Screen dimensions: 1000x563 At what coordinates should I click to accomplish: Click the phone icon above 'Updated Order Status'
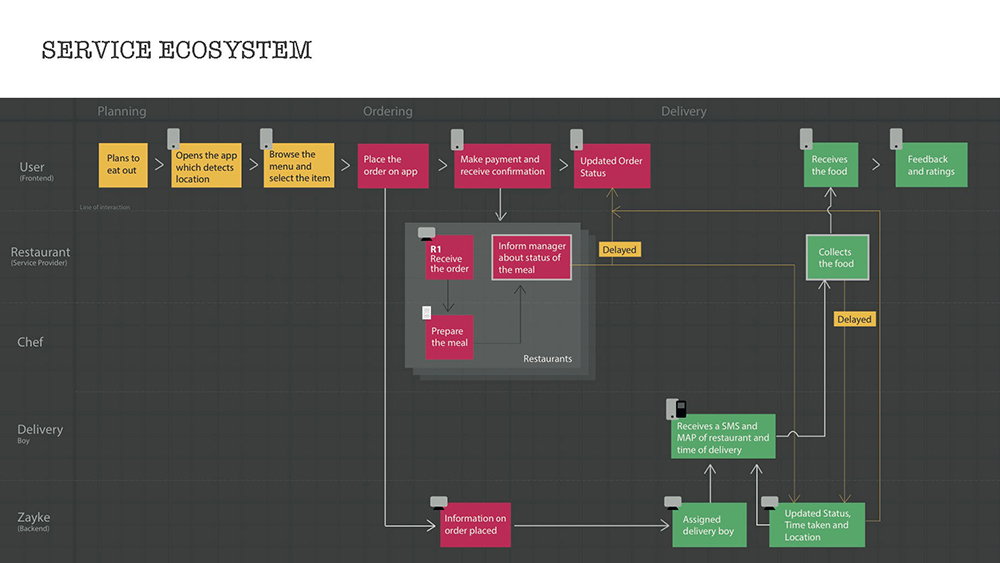tap(576, 139)
